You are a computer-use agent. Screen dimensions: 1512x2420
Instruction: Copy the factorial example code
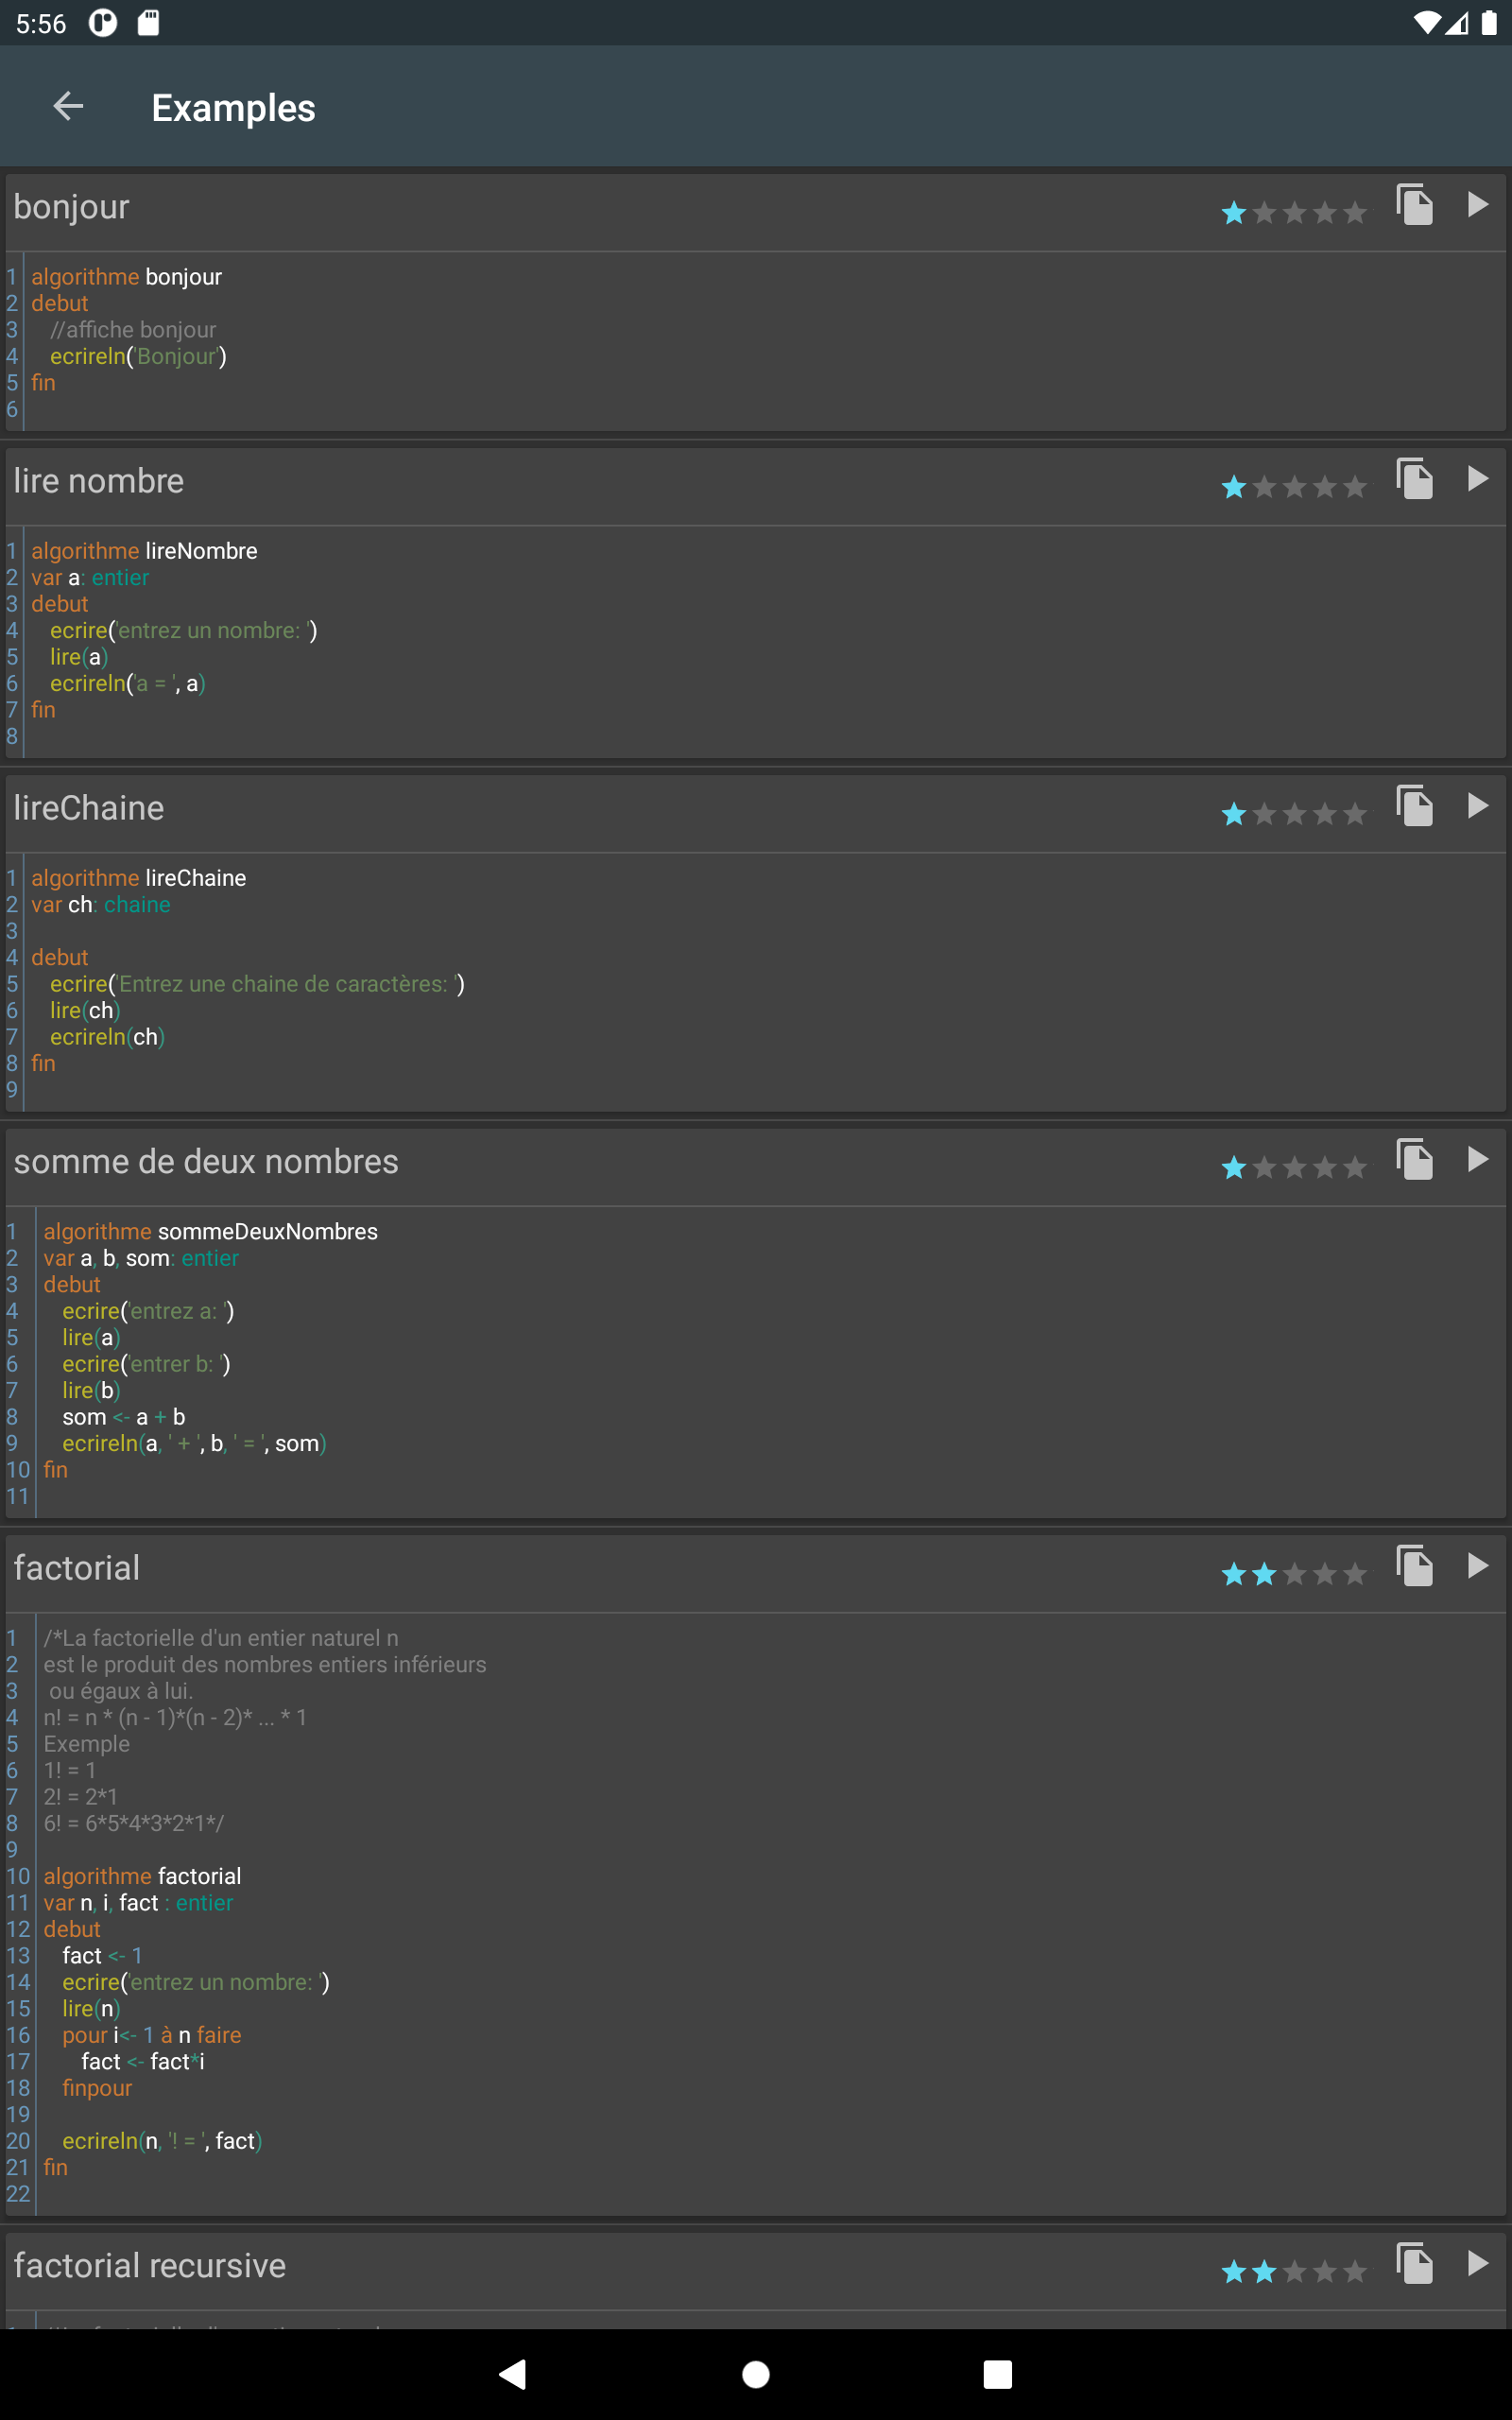coord(1414,1566)
